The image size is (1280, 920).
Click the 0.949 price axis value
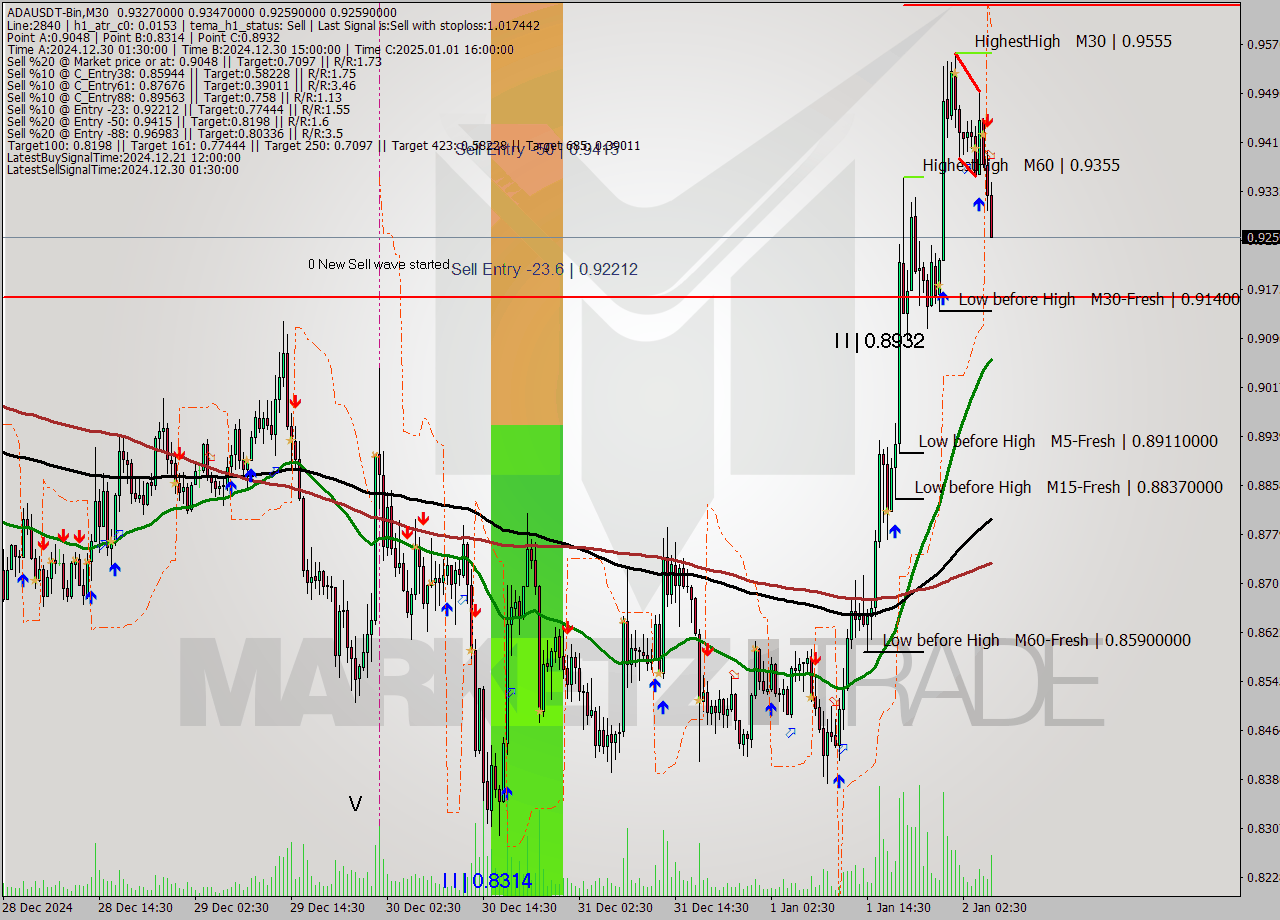(1261, 93)
